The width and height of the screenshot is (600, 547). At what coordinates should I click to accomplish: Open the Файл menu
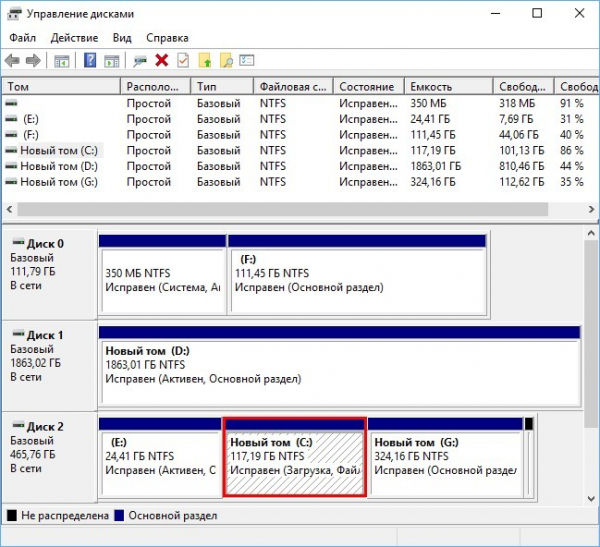[23, 38]
